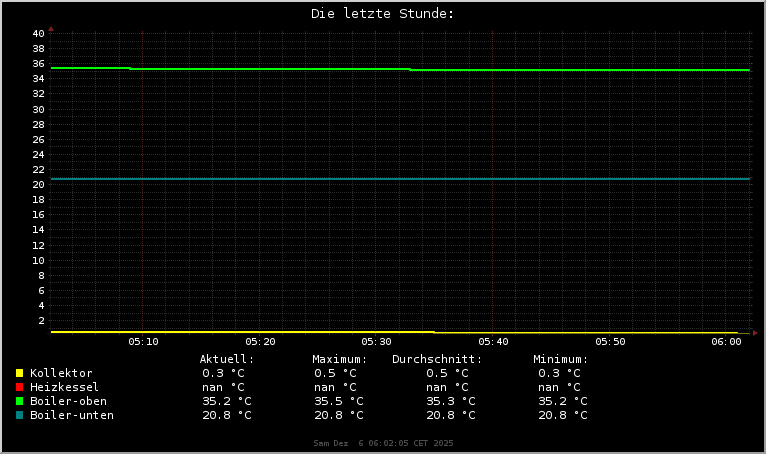The width and height of the screenshot is (766, 454).
Task: Select the green Boiler-oben legend swatch
Action: click(x=19, y=401)
